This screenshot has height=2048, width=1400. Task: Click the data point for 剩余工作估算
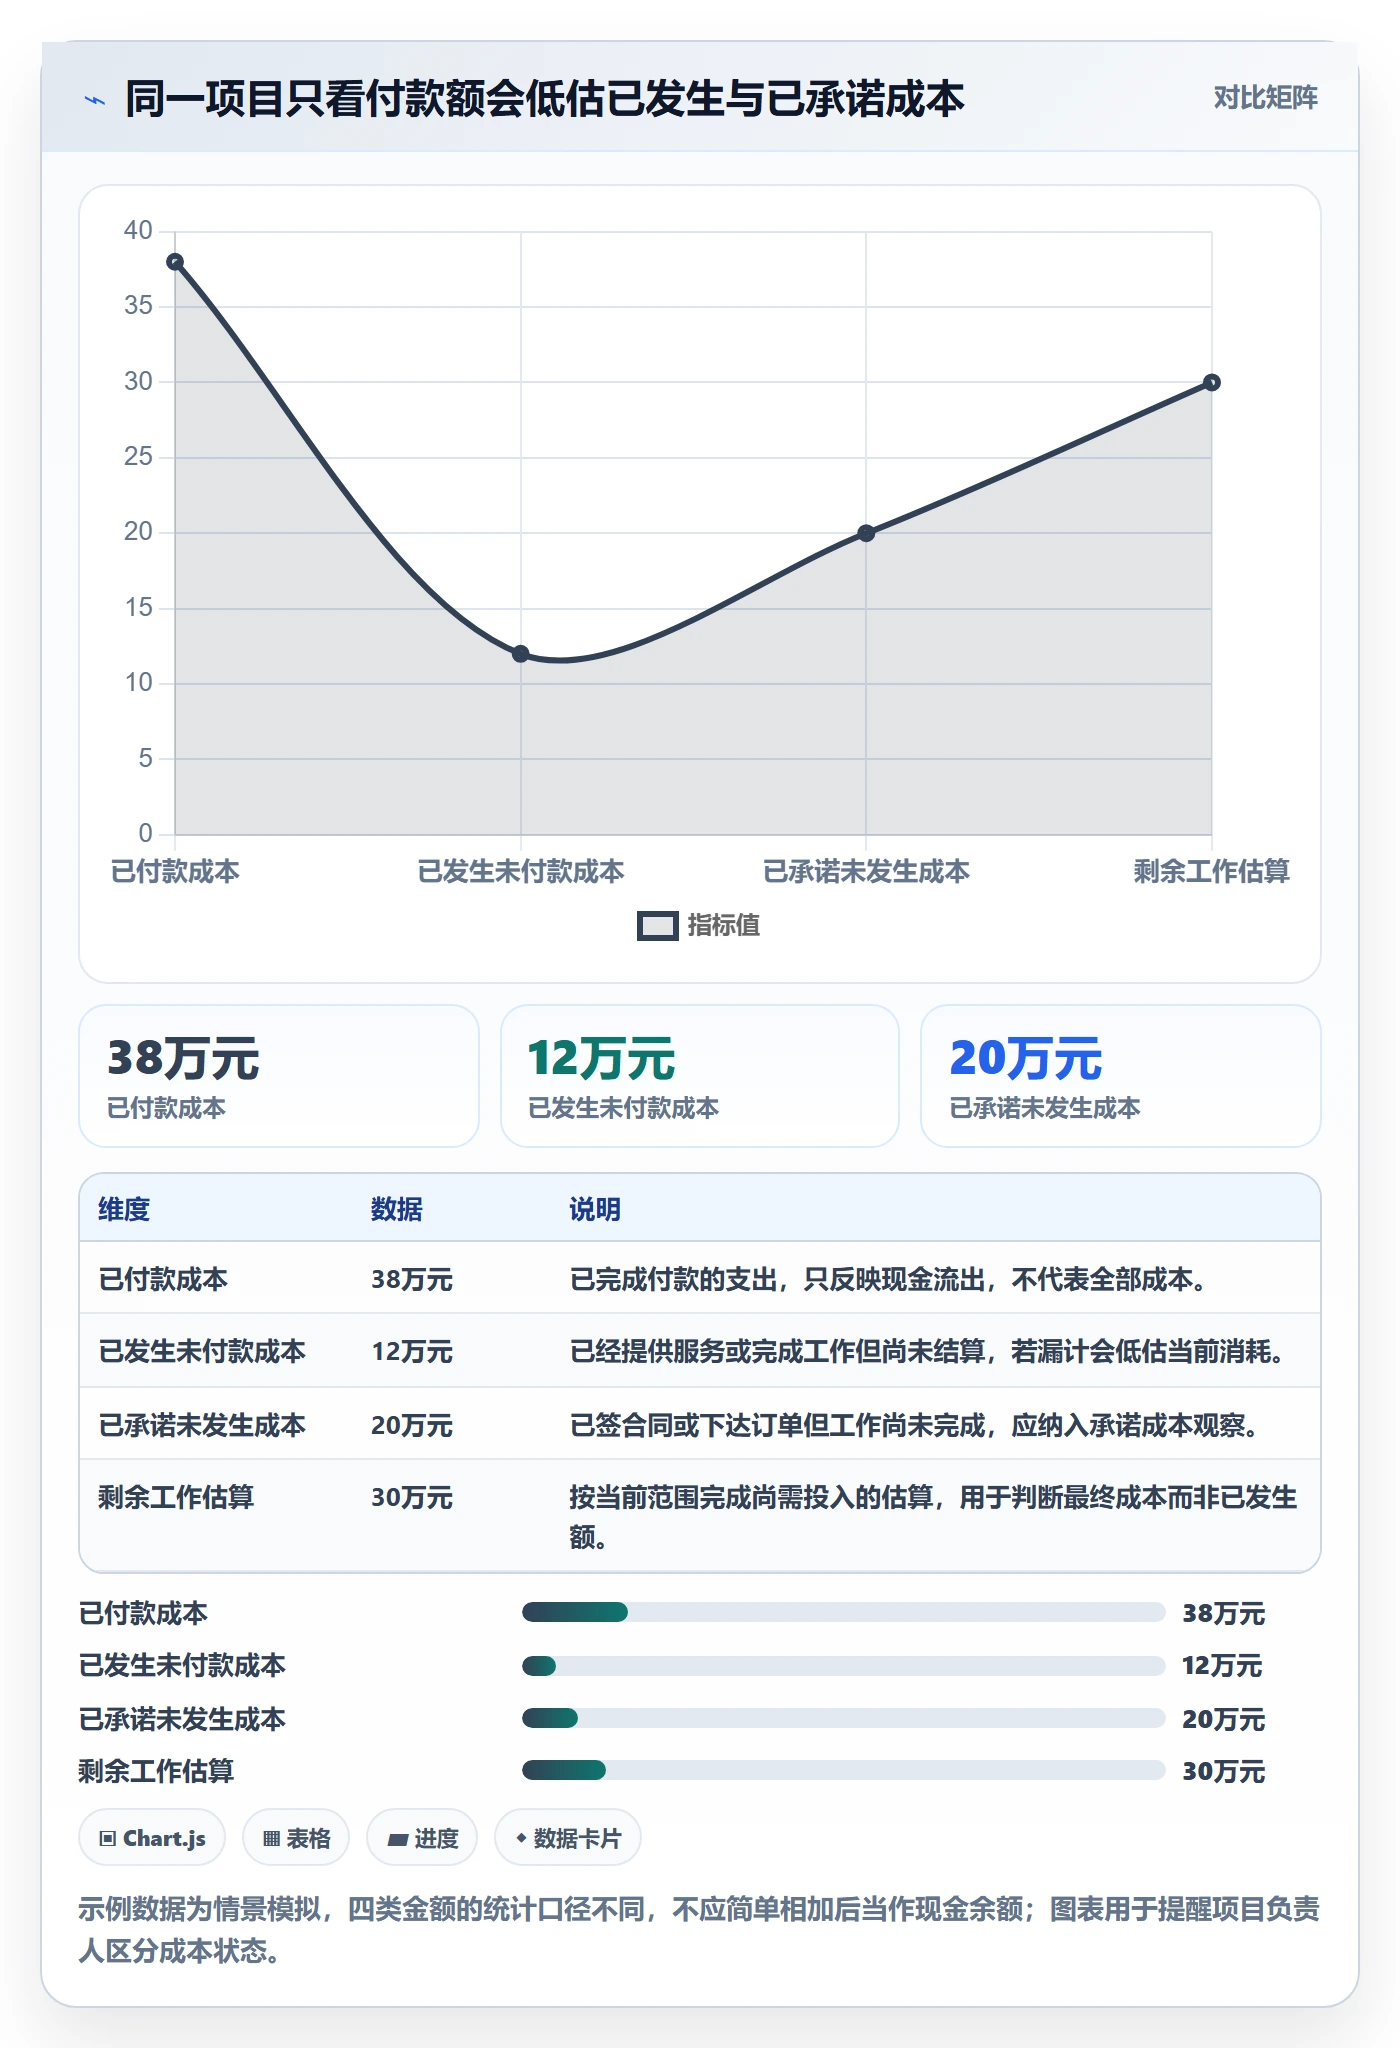1211,382
